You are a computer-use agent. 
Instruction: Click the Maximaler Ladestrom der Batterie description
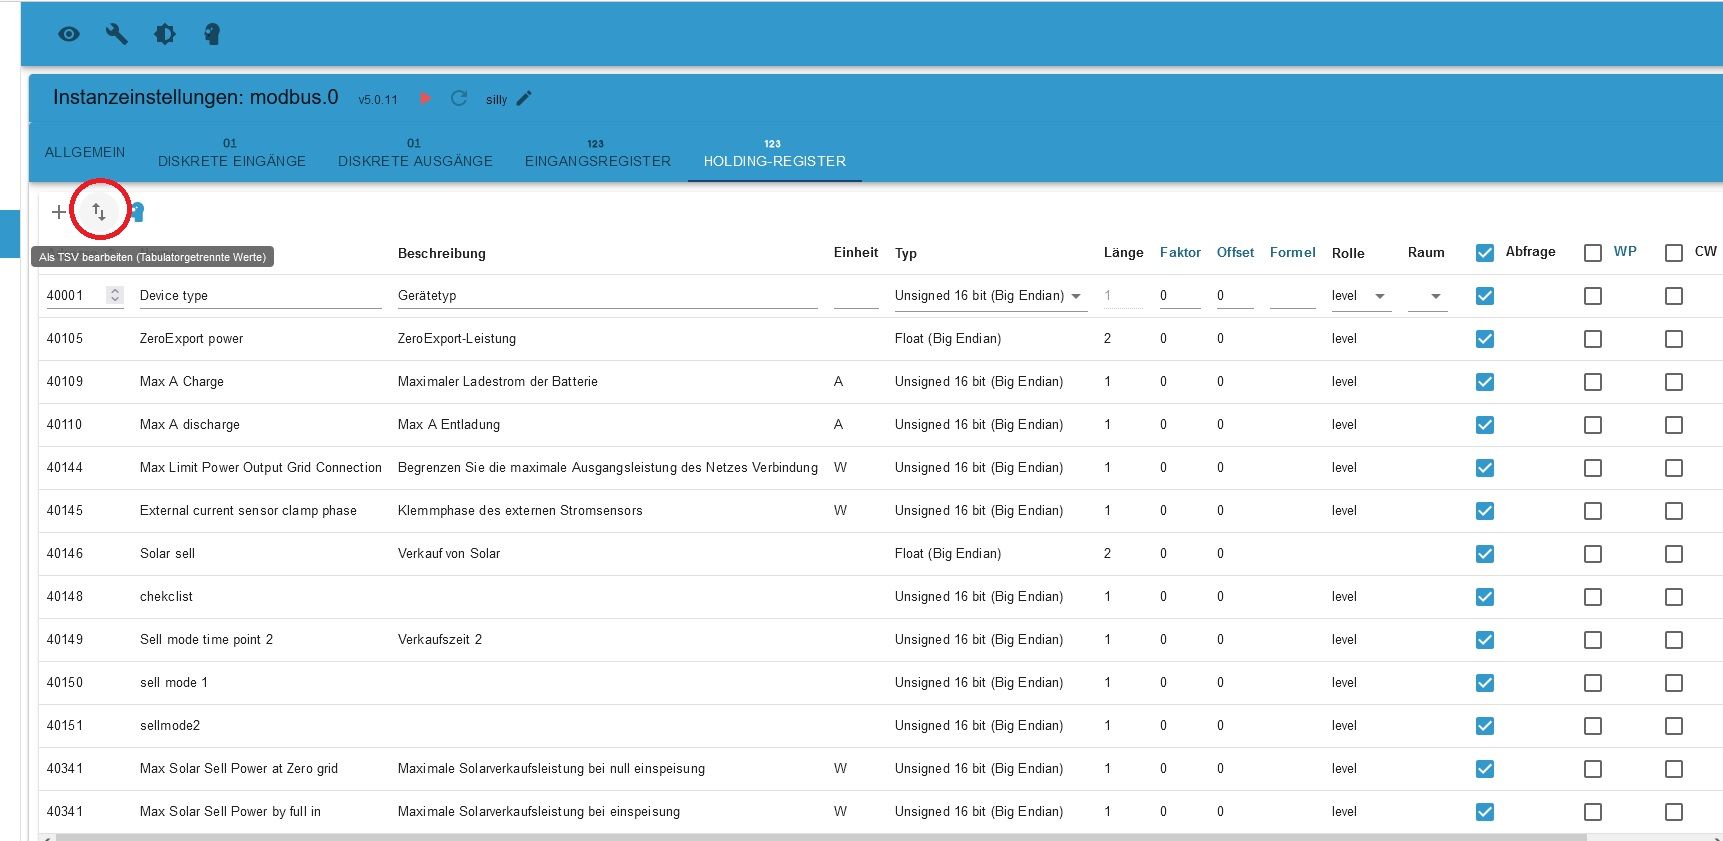[x=498, y=382]
